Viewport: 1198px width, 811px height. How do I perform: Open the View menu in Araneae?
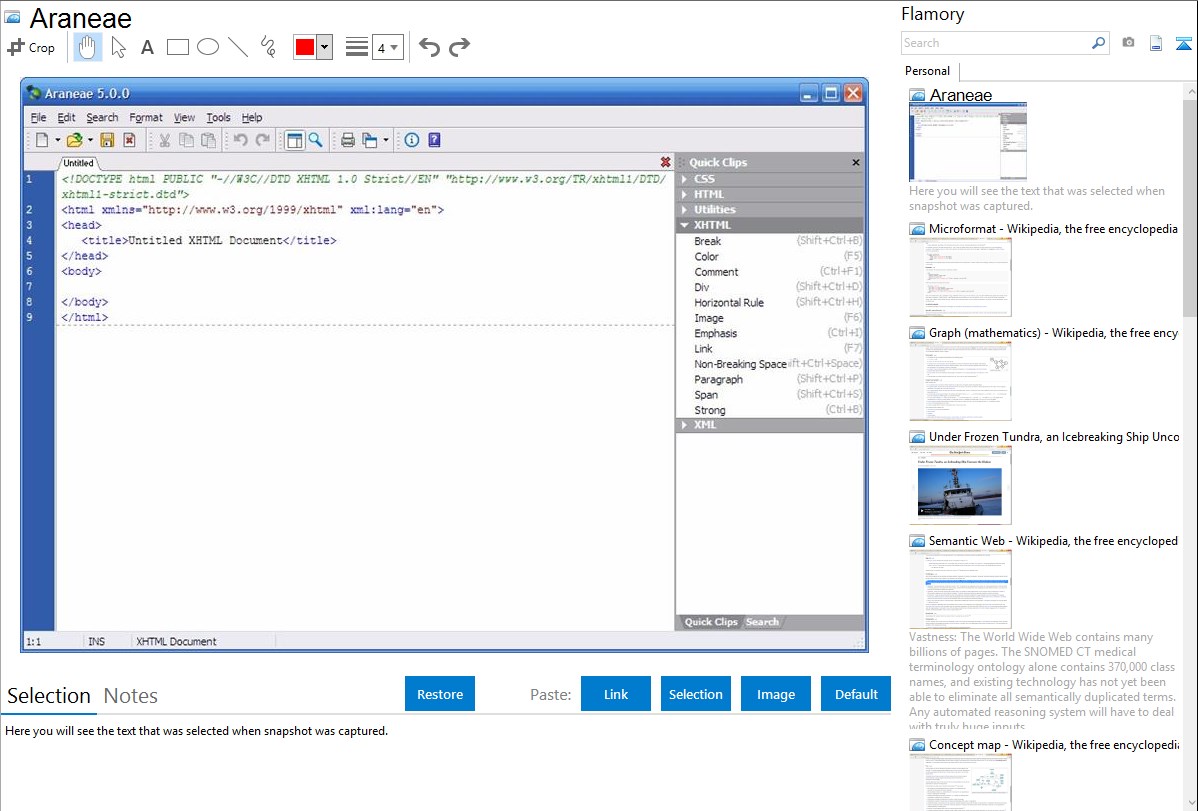click(x=184, y=118)
